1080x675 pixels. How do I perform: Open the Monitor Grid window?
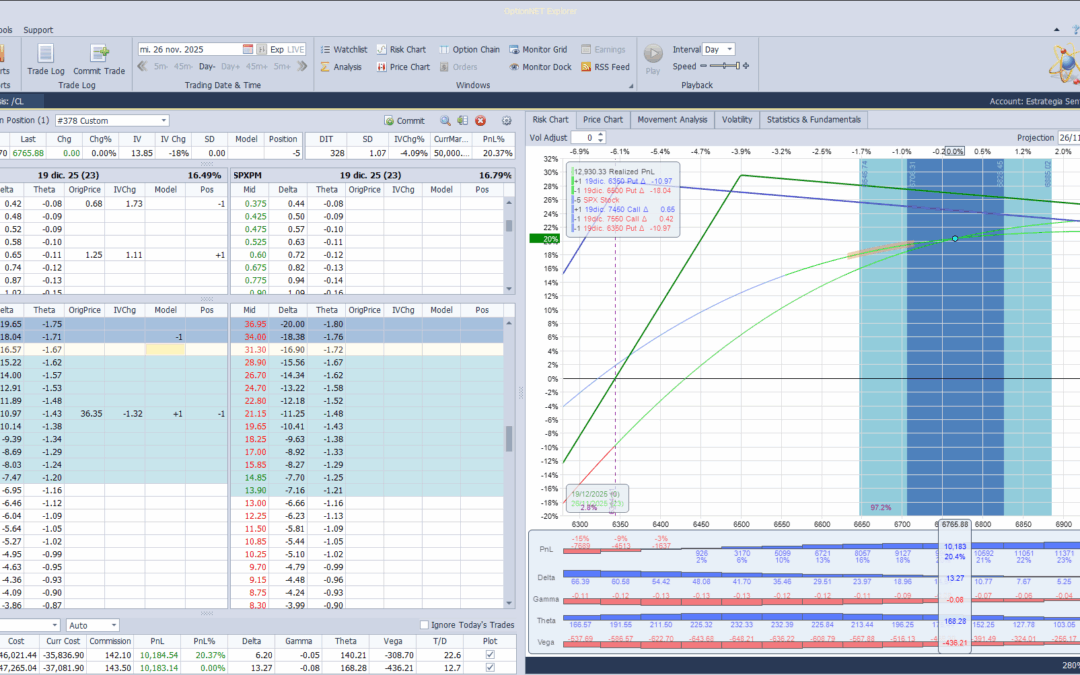[x=538, y=50]
